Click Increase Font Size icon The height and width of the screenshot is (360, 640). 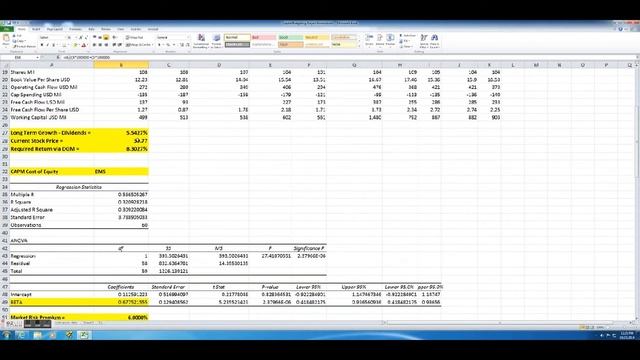pos(80,38)
